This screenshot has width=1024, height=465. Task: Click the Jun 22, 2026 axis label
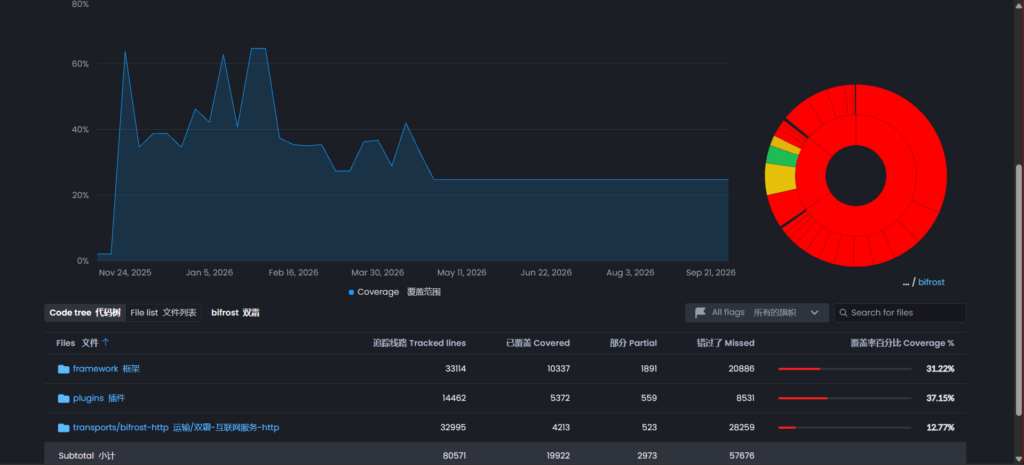(x=546, y=273)
